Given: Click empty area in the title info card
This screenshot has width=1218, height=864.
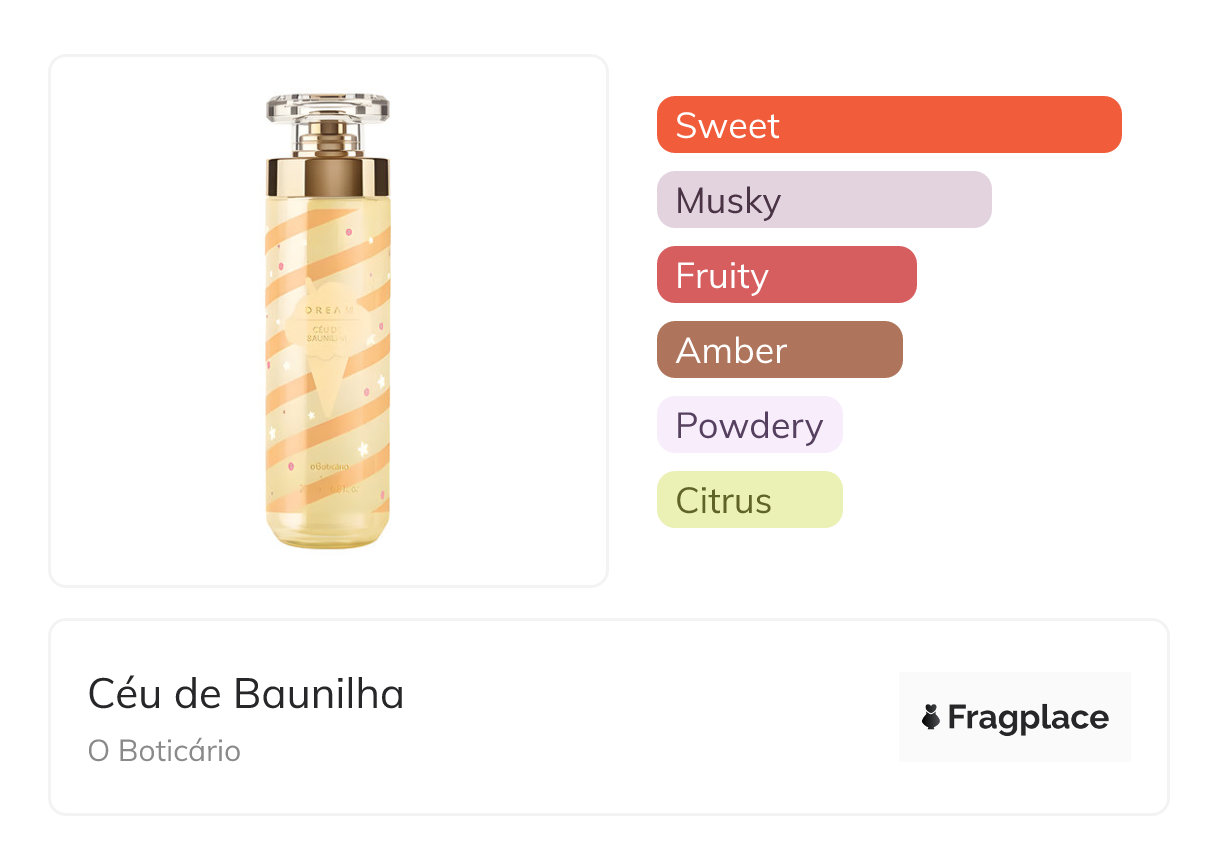Looking at the screenshot, I should tap(650, 720).
